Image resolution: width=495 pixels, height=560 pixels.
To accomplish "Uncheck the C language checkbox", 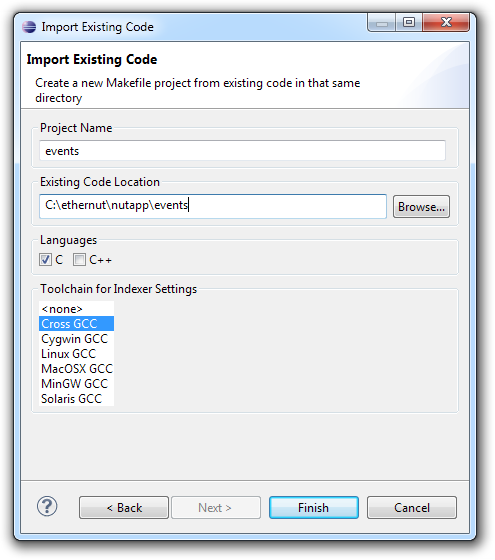I will pyautogui.click(x=45, y=260).
